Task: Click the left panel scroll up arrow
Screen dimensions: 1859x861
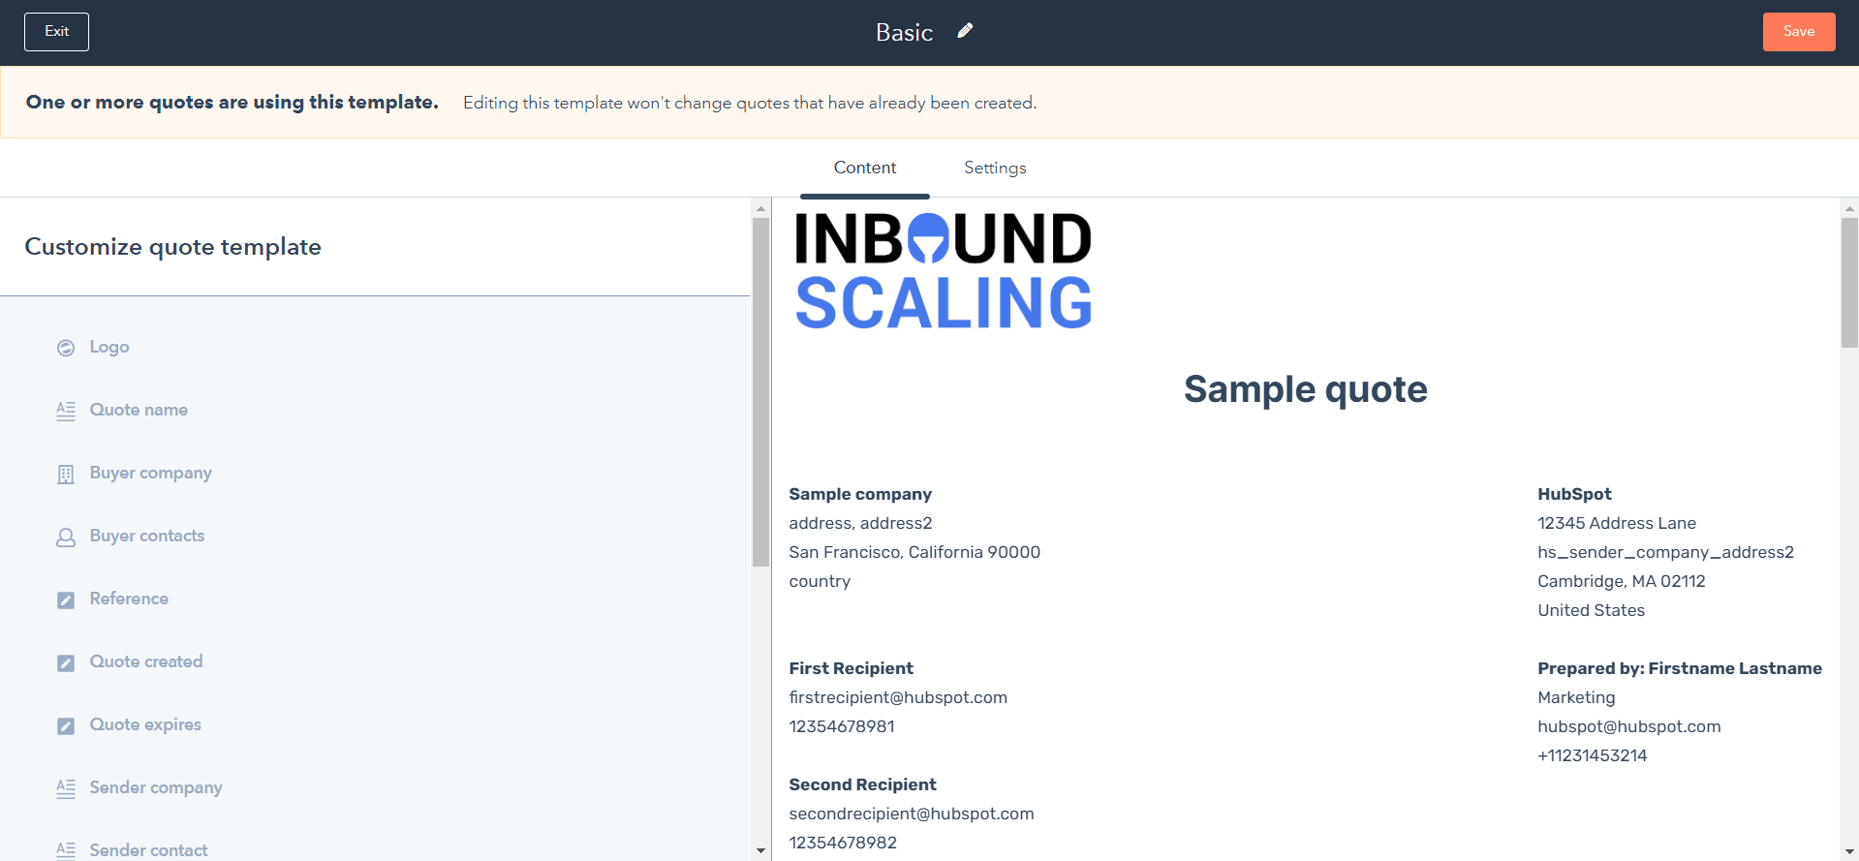Action: click(761, 209)
